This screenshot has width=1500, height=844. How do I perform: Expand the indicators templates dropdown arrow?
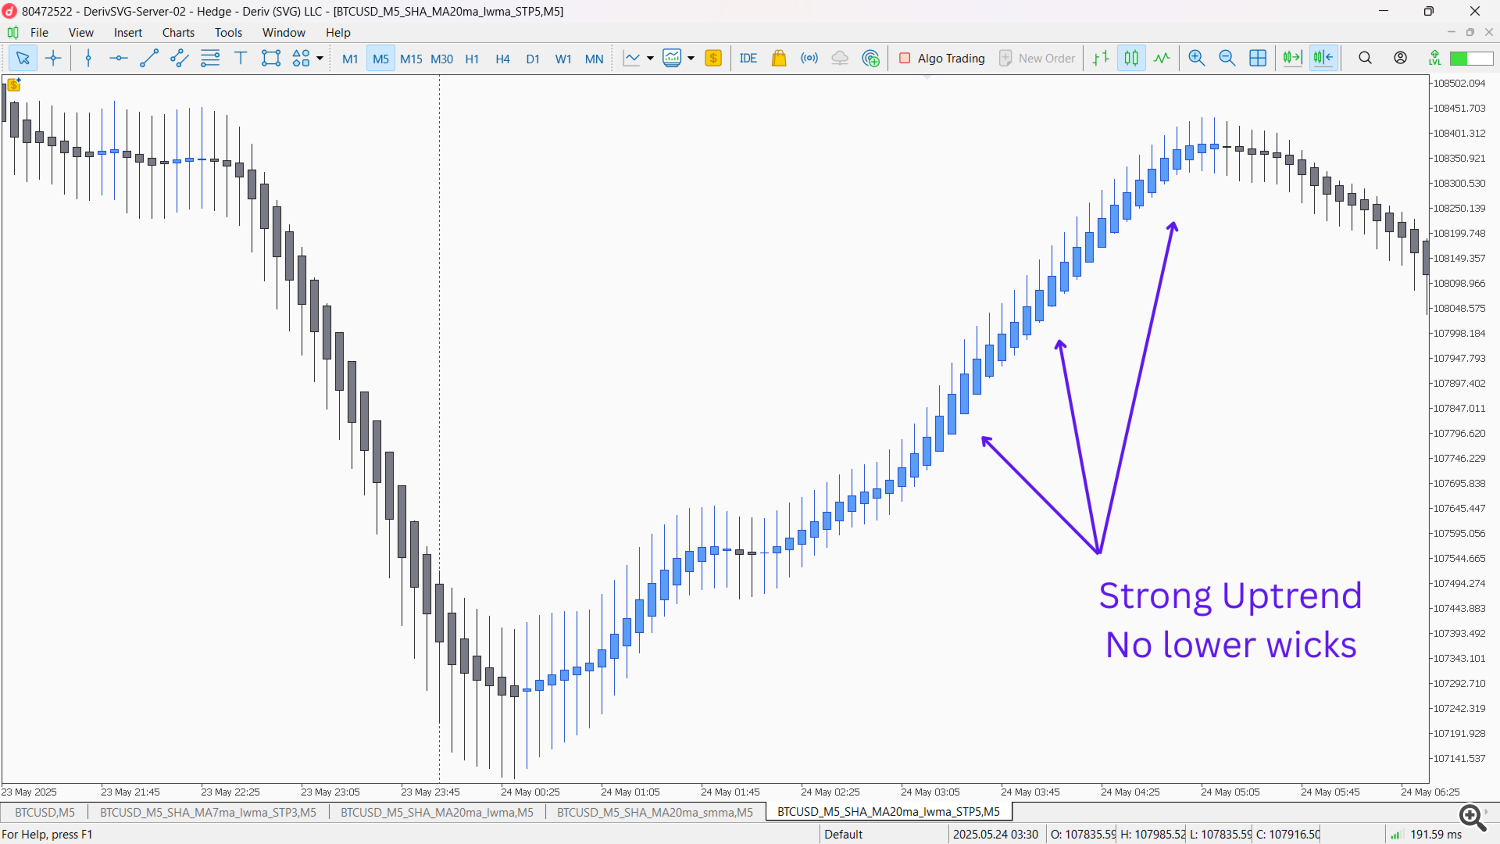691,58
